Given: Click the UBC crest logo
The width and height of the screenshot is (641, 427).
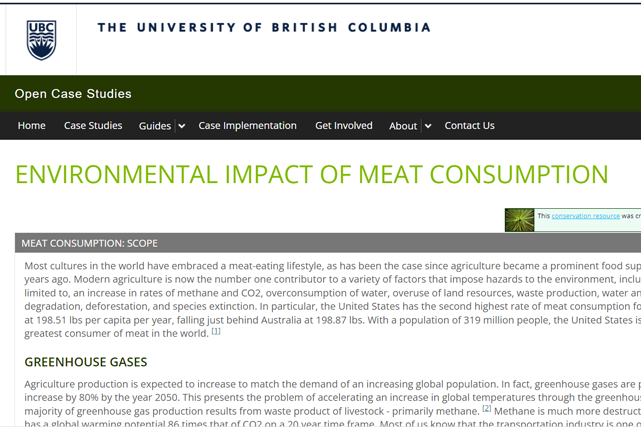Looking at the screenshot, I should tap(41, 40).
